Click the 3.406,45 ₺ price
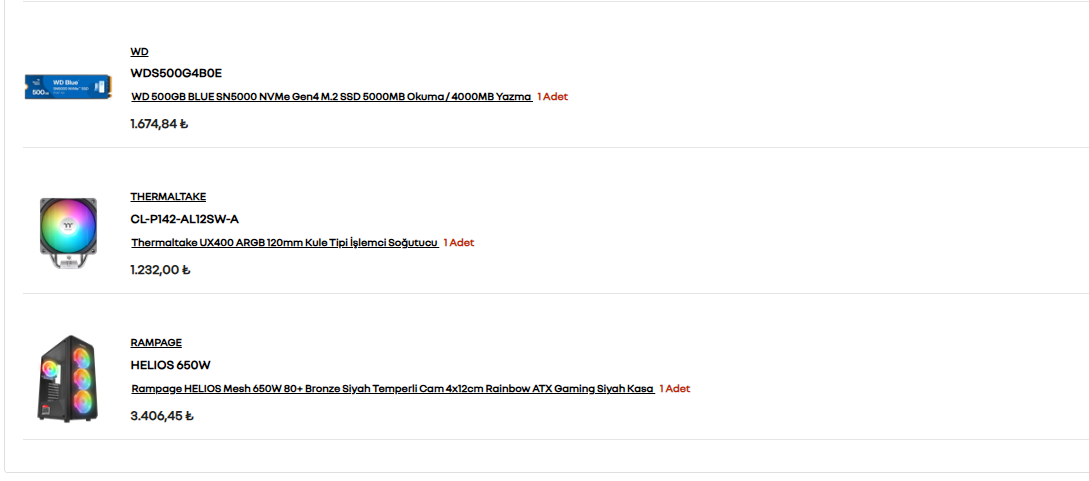Image resolution: width=1089 pixels, height=481 pixels. (x=162, y=416)
